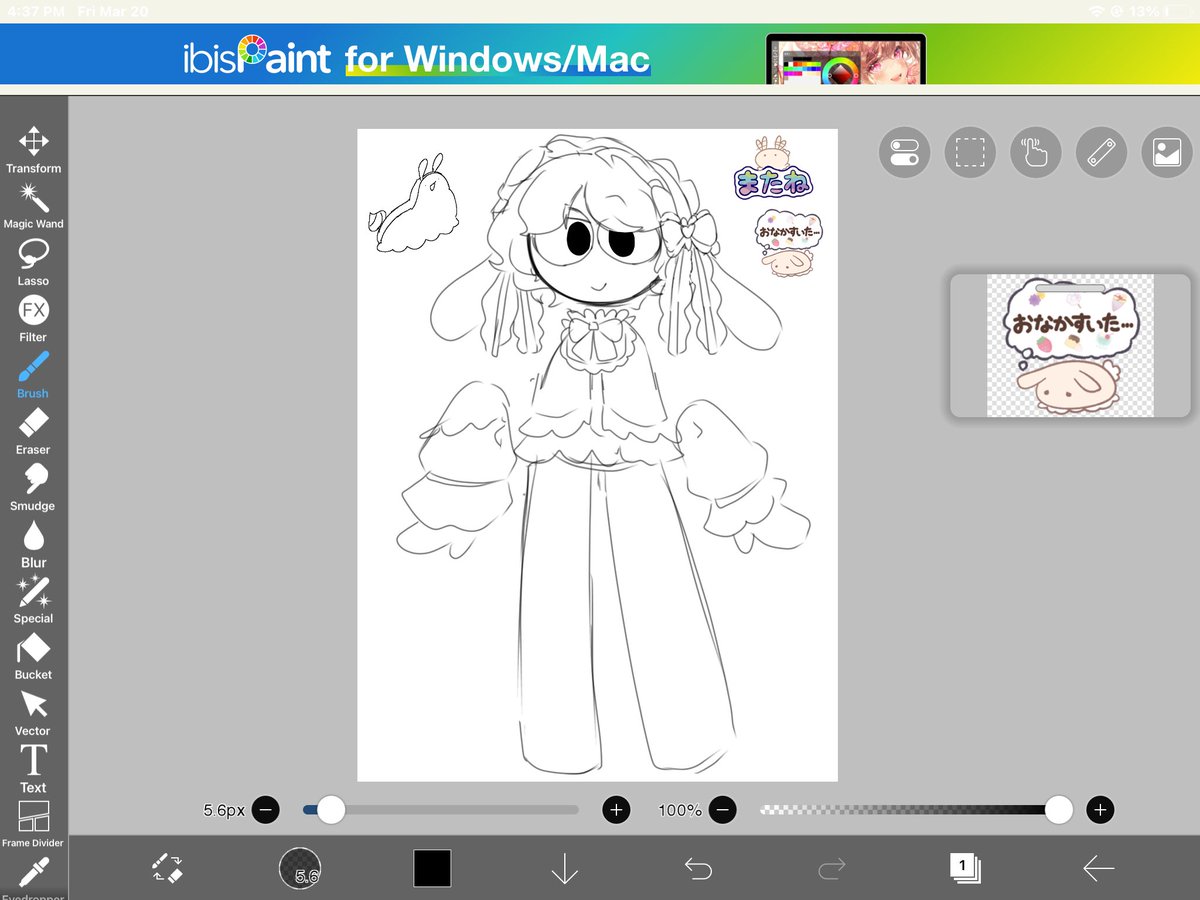Click the brush thickness slider handle

pos(331,810)
